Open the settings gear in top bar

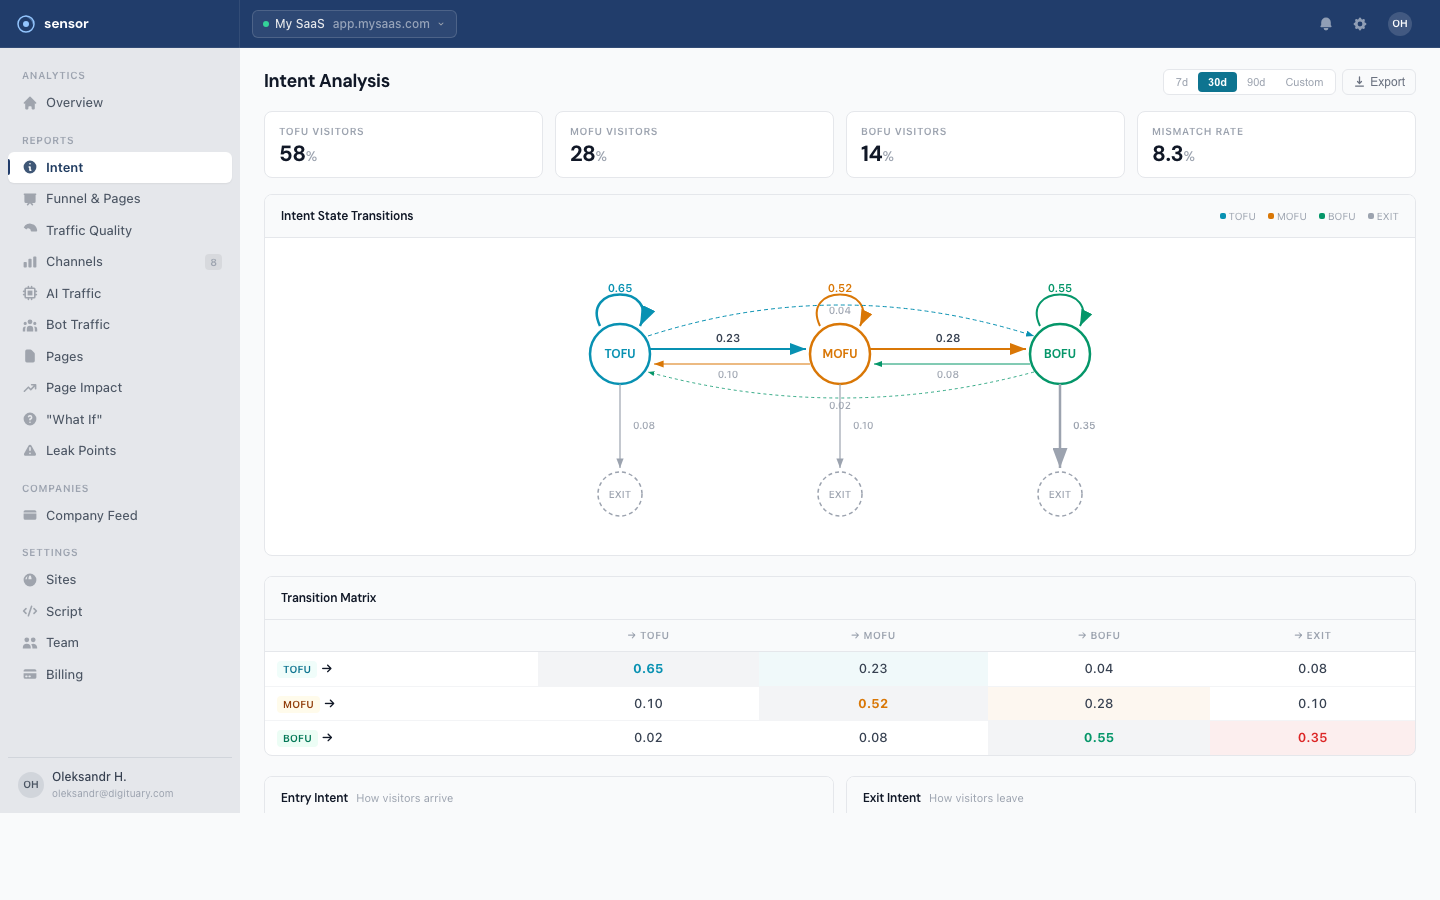click(x=1360, y=23)
